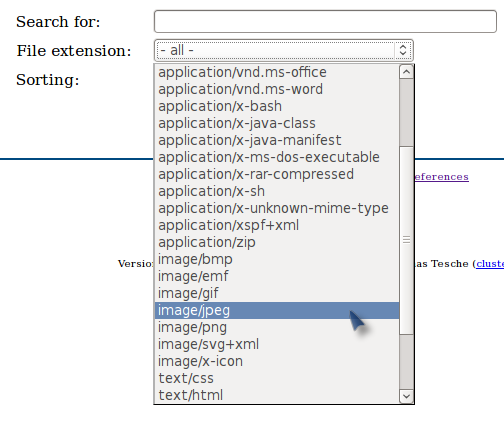Click the dropdown list scrollbar thumb
The image size is (504, 428).
pyautogui.click(x=406, y=240)
